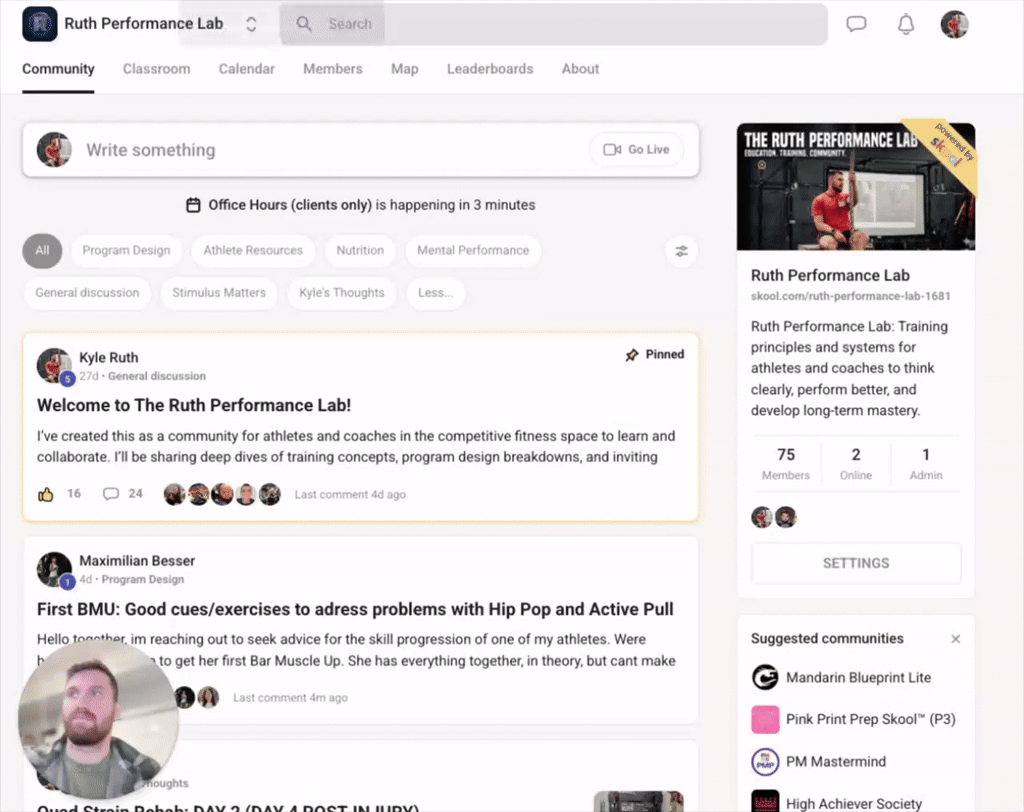
Task: Select the Mandarin Blueprint Lite community icon
Action: tap(764, 677)
